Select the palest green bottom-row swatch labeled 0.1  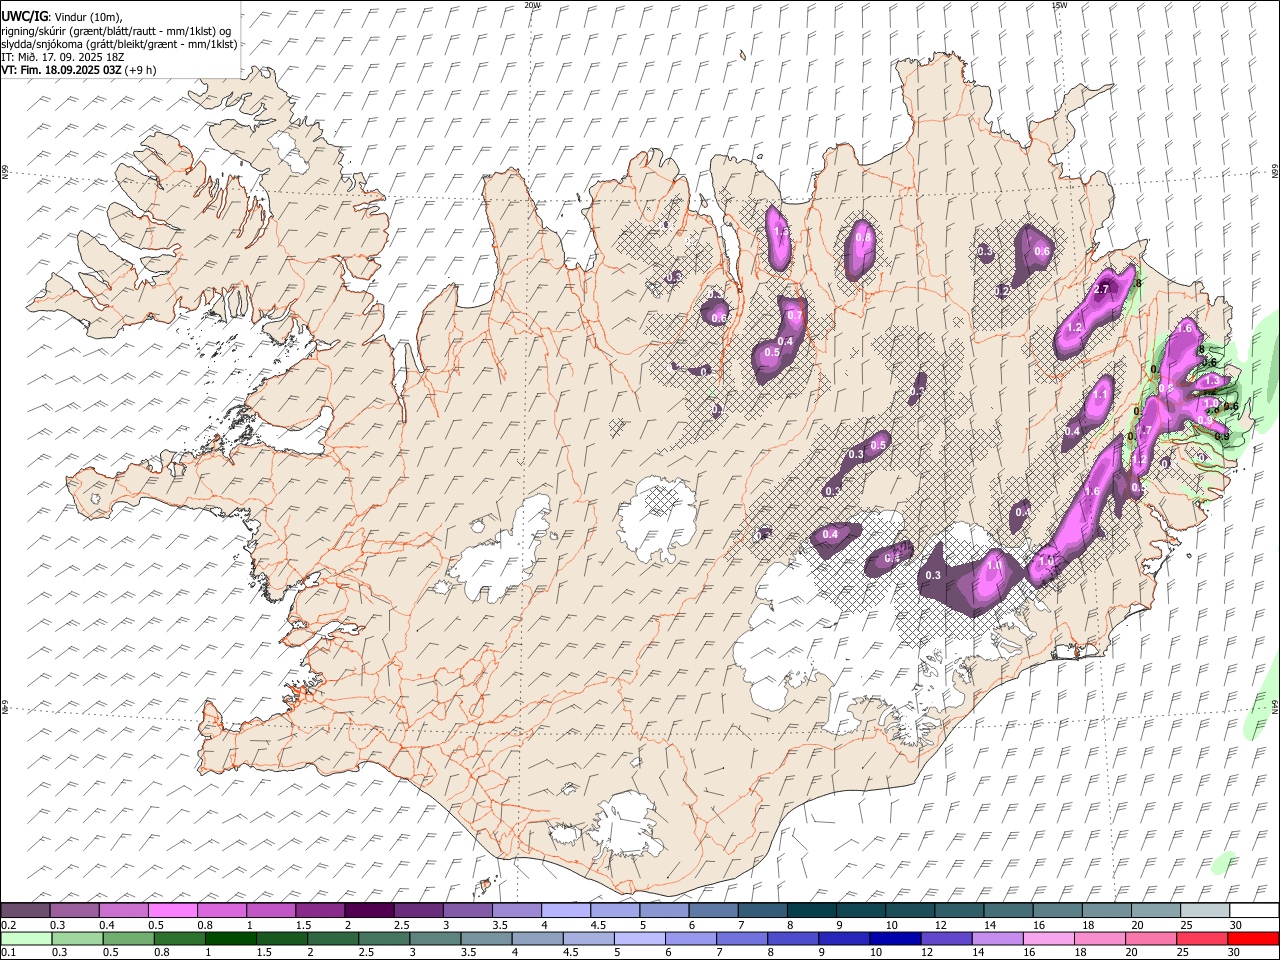27,939
